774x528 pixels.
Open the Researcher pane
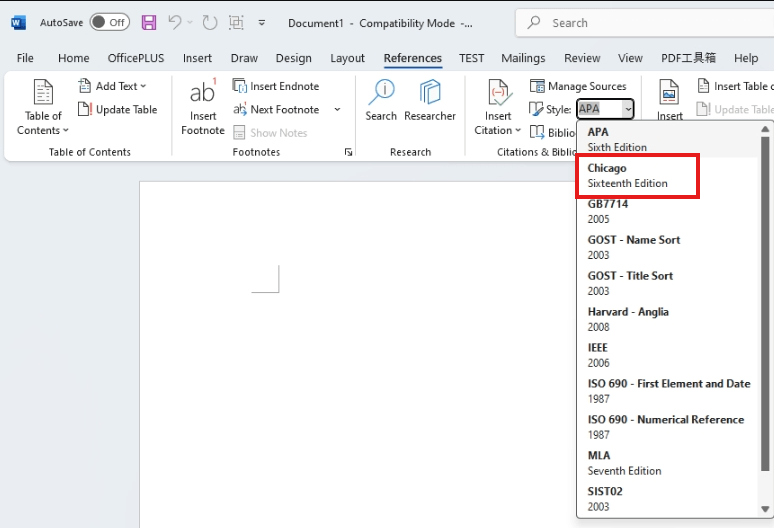click(x=430, y=101)
